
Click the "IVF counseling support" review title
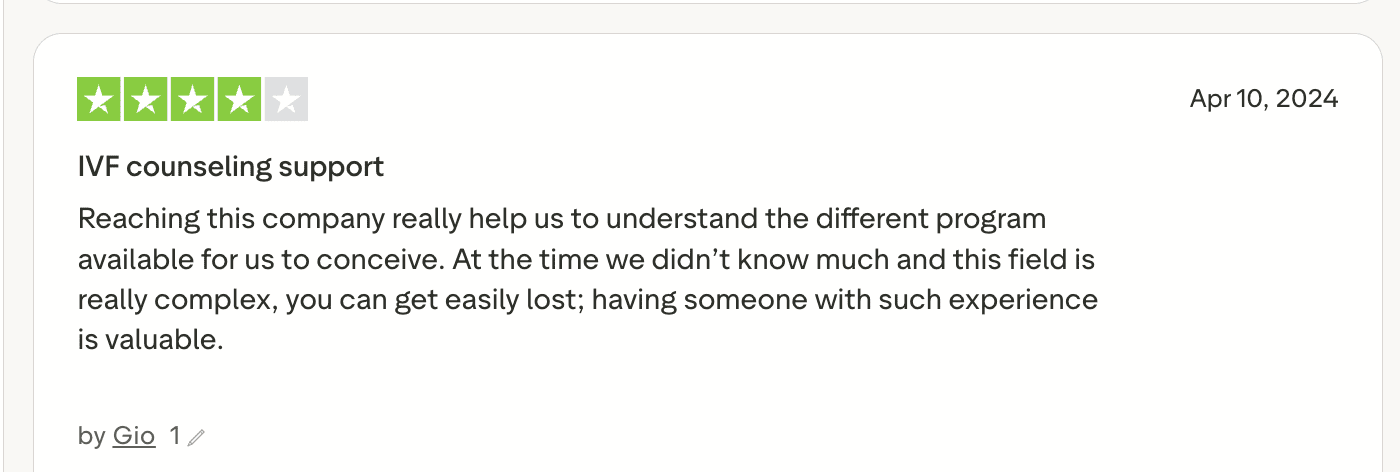pyautogui.click(x=231, y=167)
